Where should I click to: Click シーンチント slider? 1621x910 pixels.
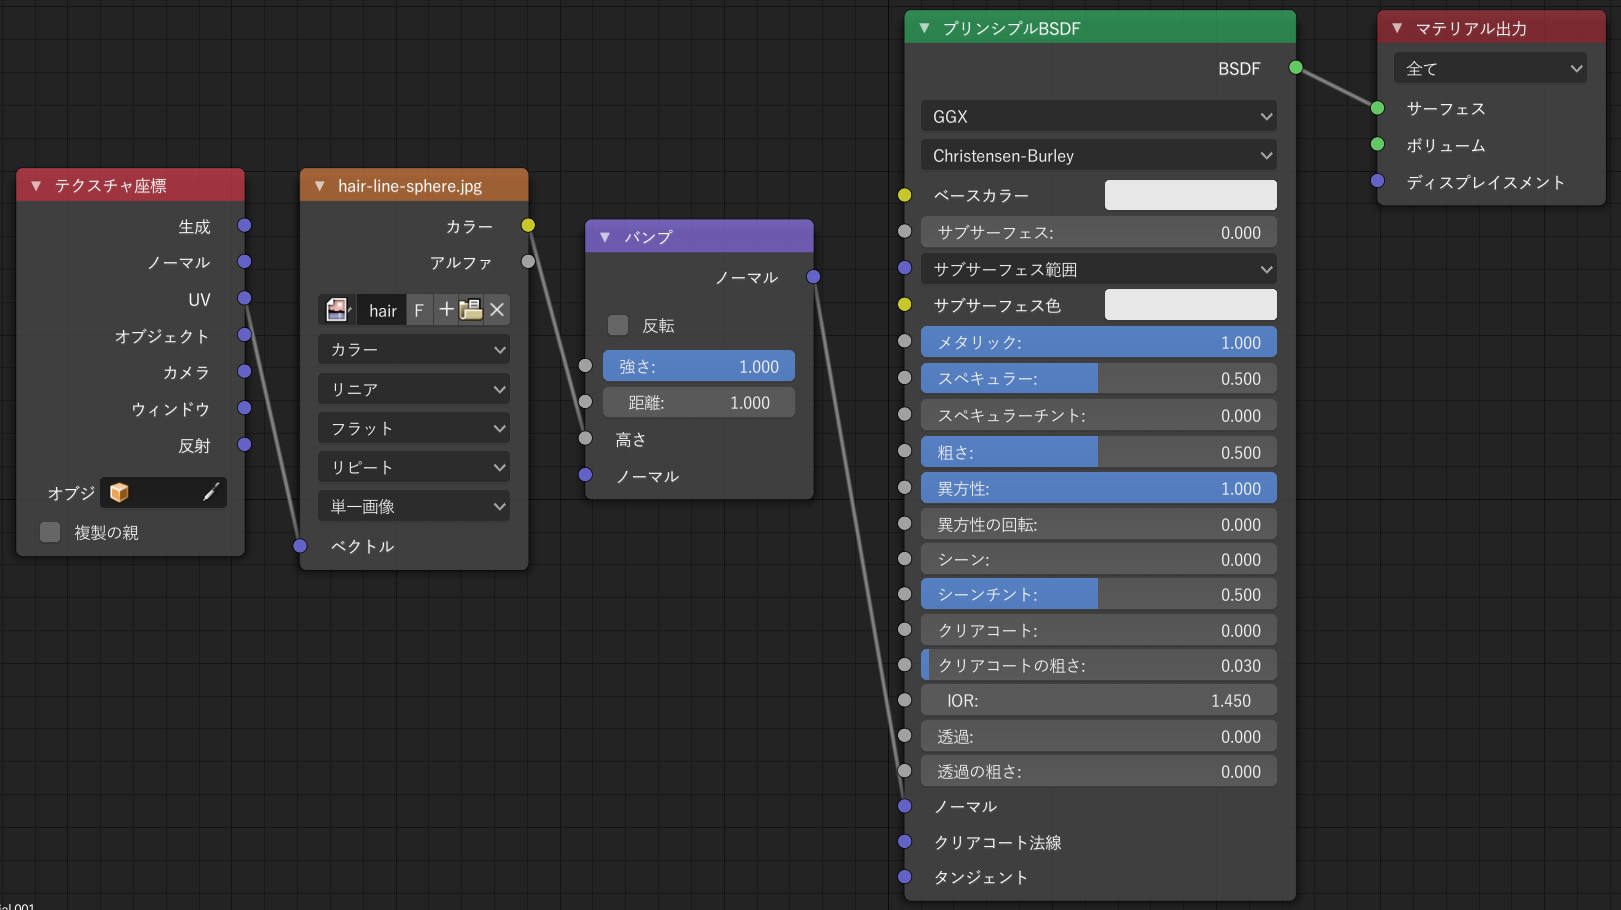tap(1098, 594)
